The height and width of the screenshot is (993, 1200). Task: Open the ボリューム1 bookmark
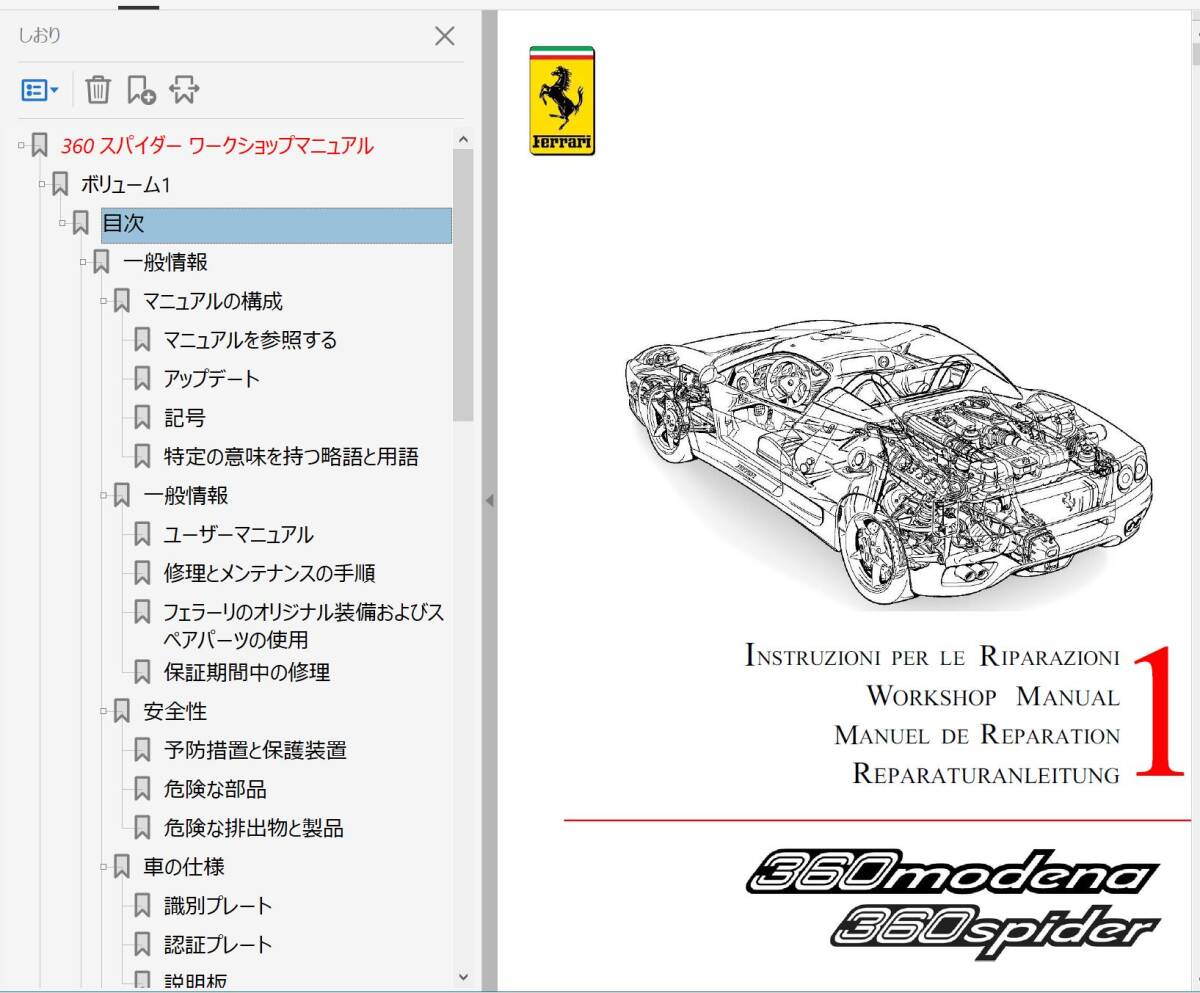pos(126,185)
